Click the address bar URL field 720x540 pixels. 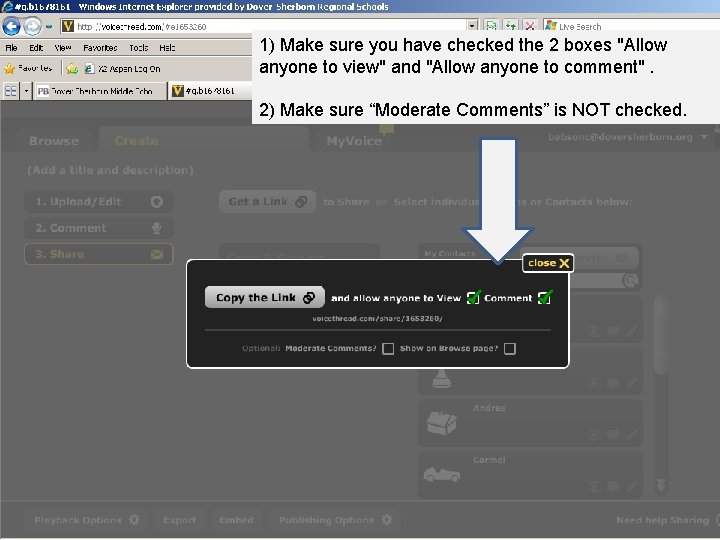click(269, 26)
